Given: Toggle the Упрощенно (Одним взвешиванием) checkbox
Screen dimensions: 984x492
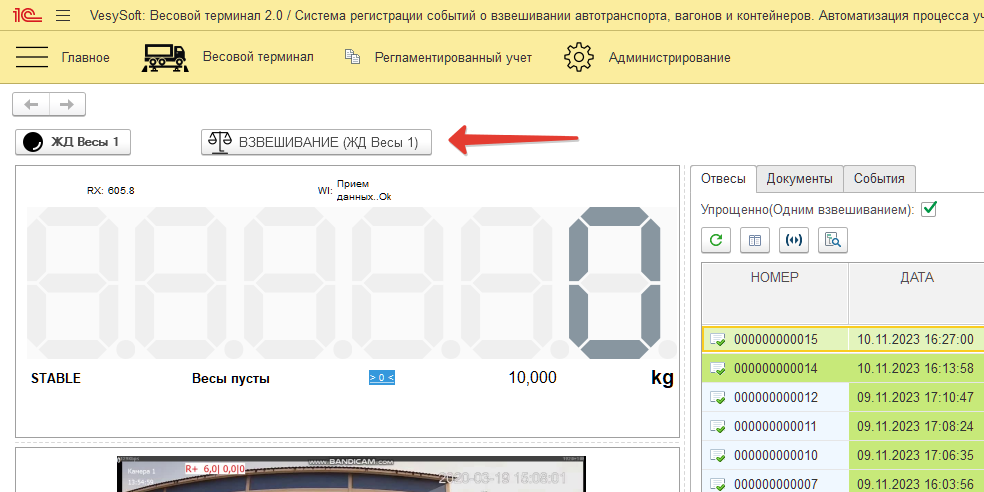Looking at the screenshot, I should tap(929, 209).
